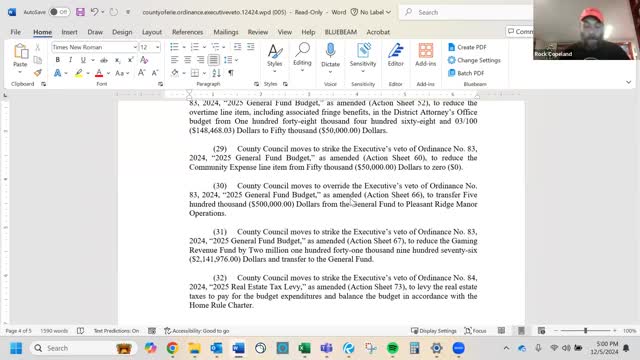Toggle justify alignment button
Screen dimensions: 640x360
[213, 60]
